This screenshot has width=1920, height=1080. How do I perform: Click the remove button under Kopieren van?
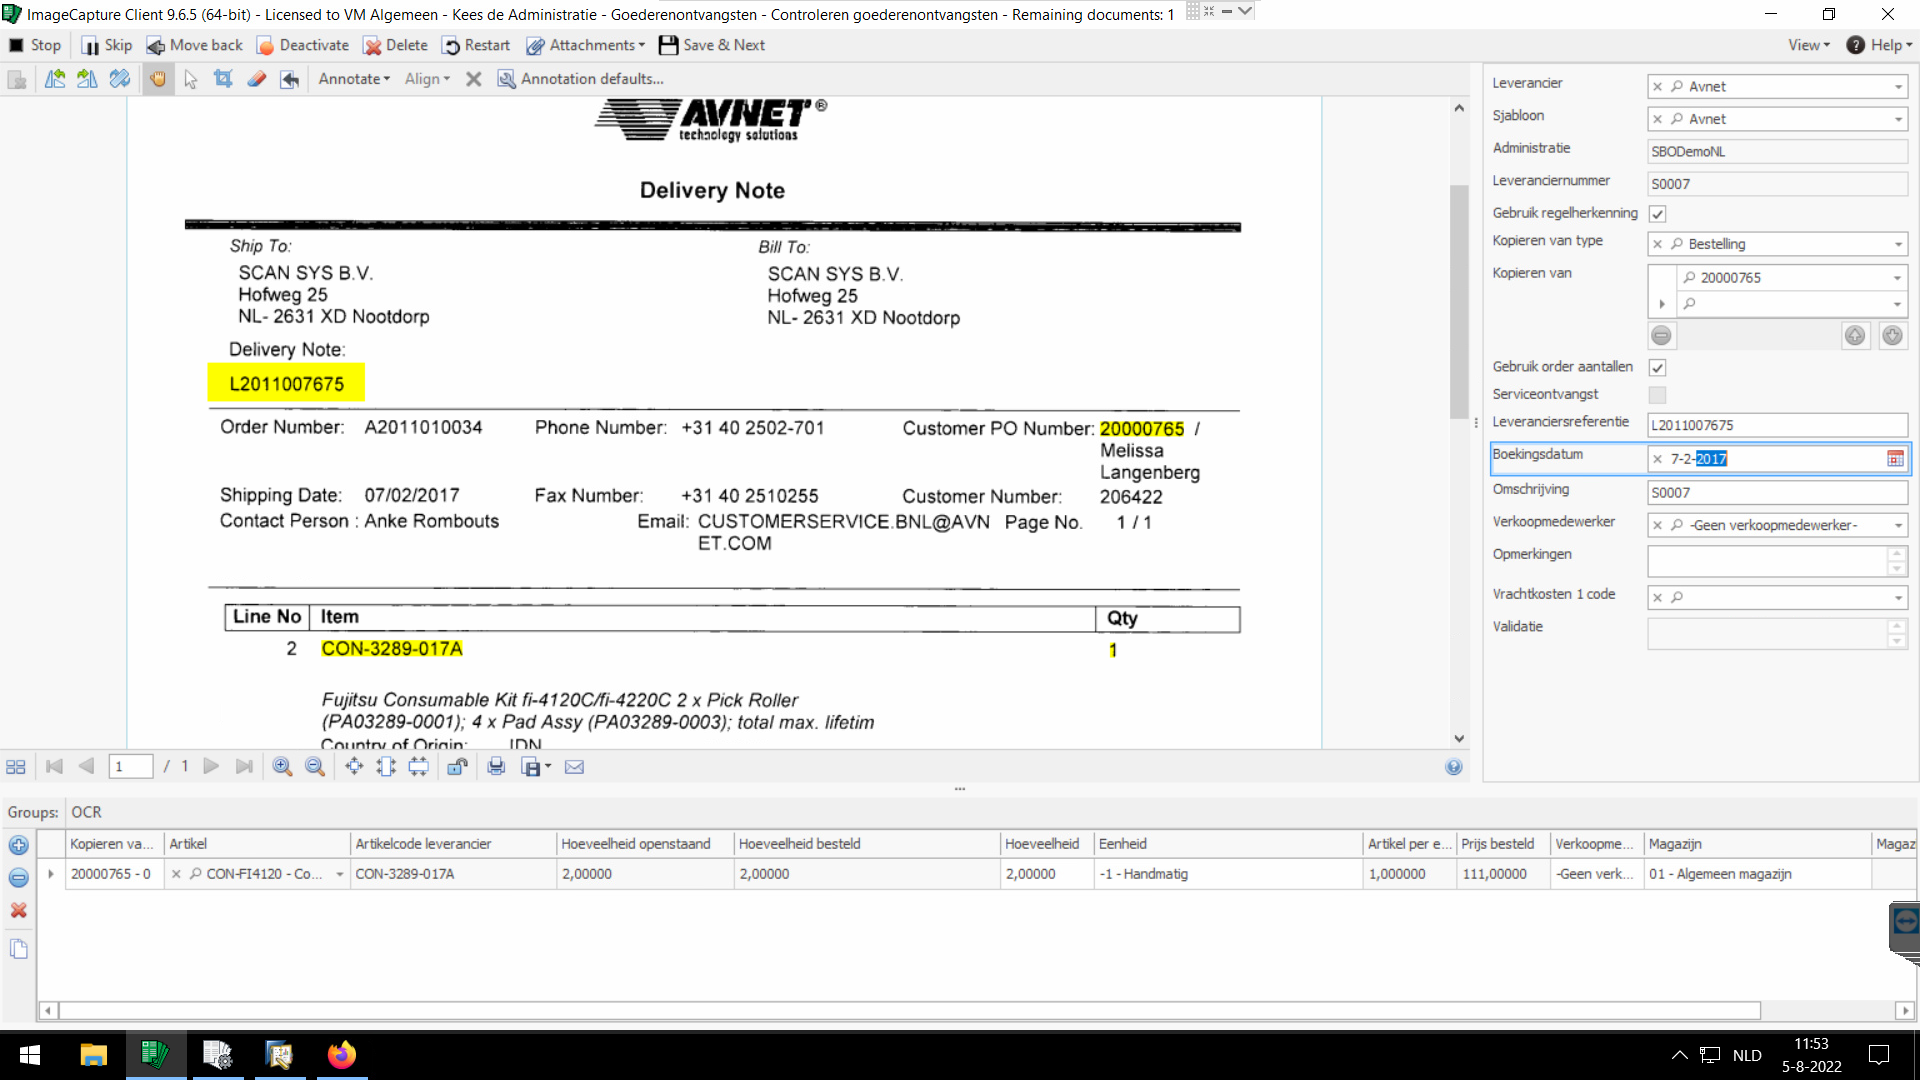pos(1661,336)
